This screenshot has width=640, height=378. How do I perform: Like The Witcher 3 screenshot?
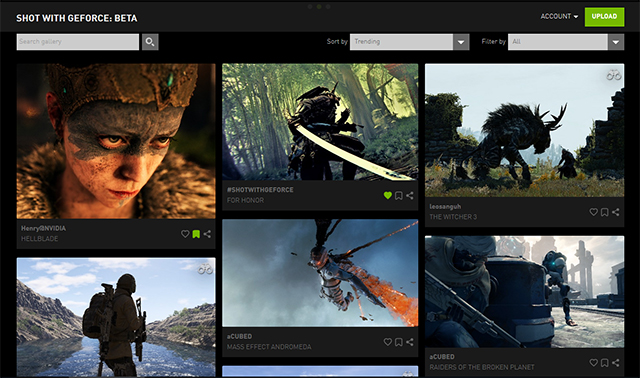pos(593,212)
